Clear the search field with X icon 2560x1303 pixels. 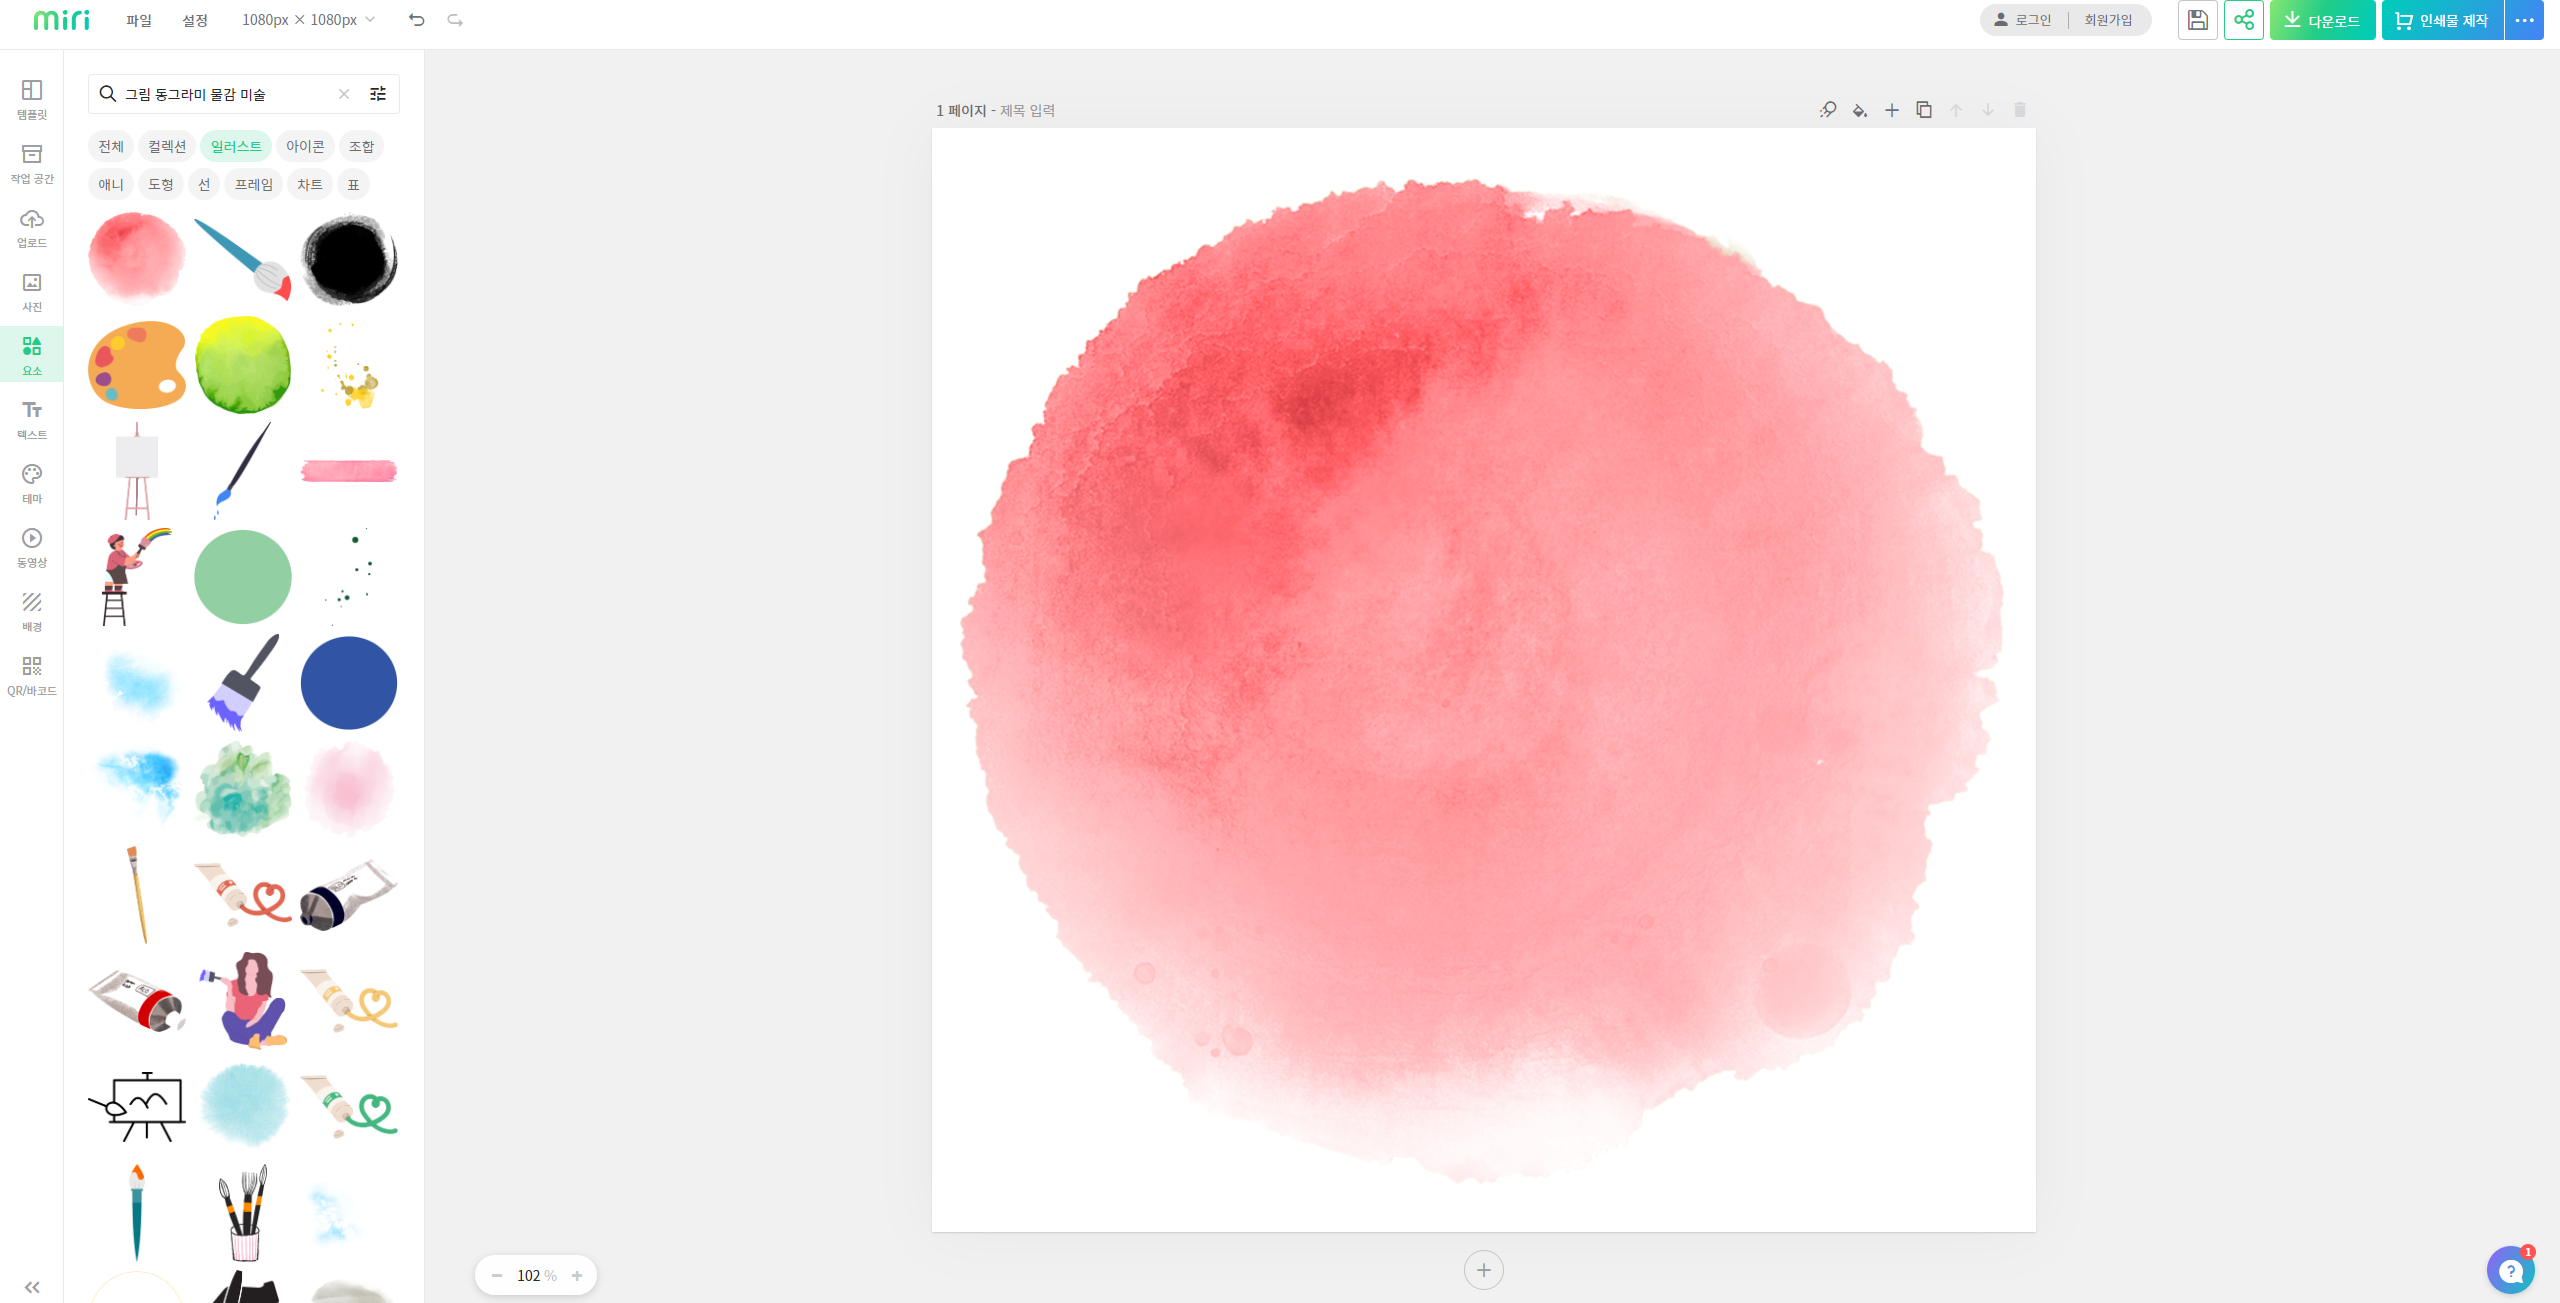pos(344,94)
